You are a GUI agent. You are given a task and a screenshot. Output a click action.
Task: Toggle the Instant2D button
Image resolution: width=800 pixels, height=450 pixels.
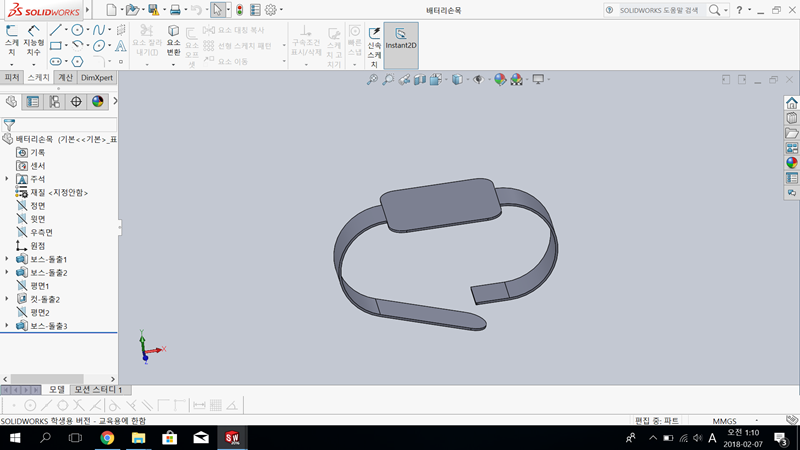401,45
